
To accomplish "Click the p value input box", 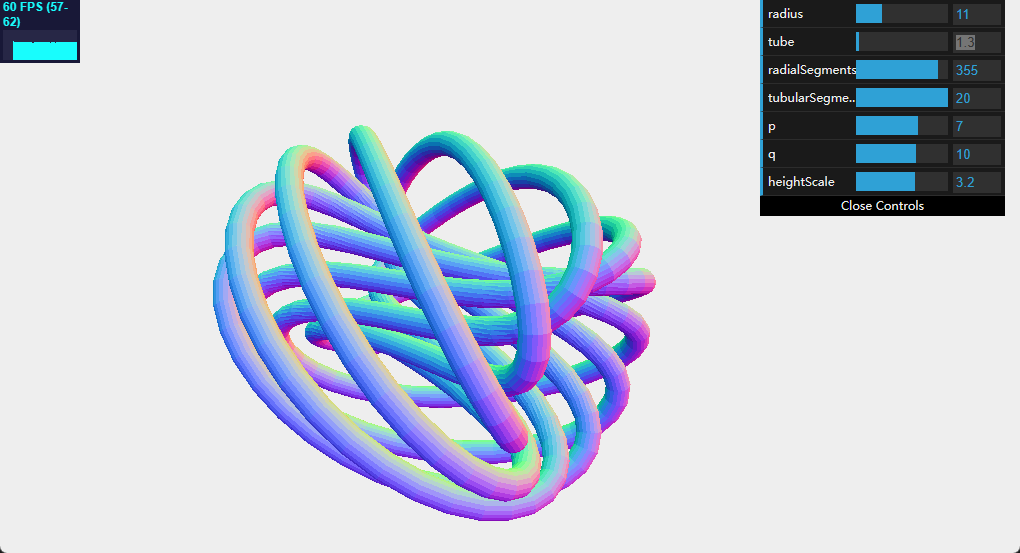I will 976,126.
